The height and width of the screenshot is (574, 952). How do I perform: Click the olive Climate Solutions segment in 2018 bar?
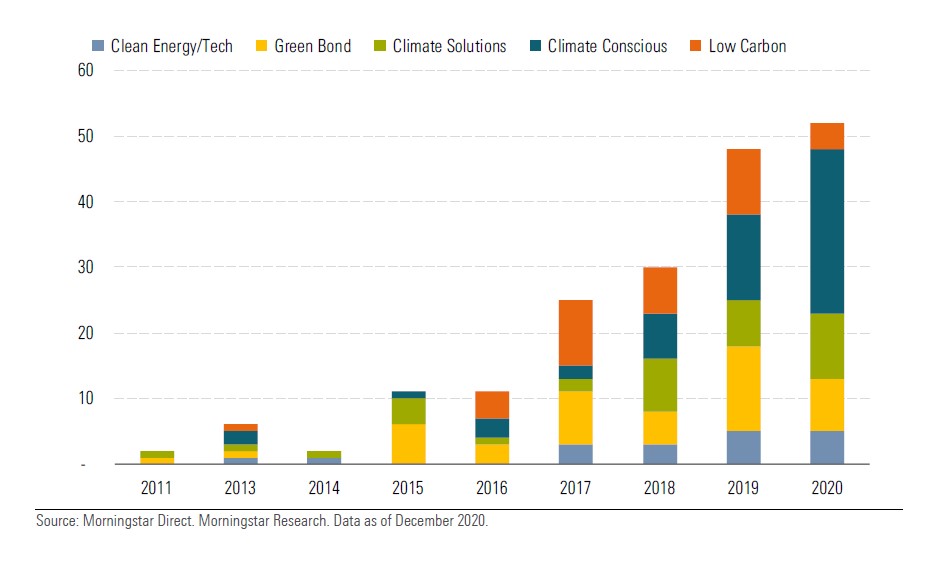coord(659,385)
